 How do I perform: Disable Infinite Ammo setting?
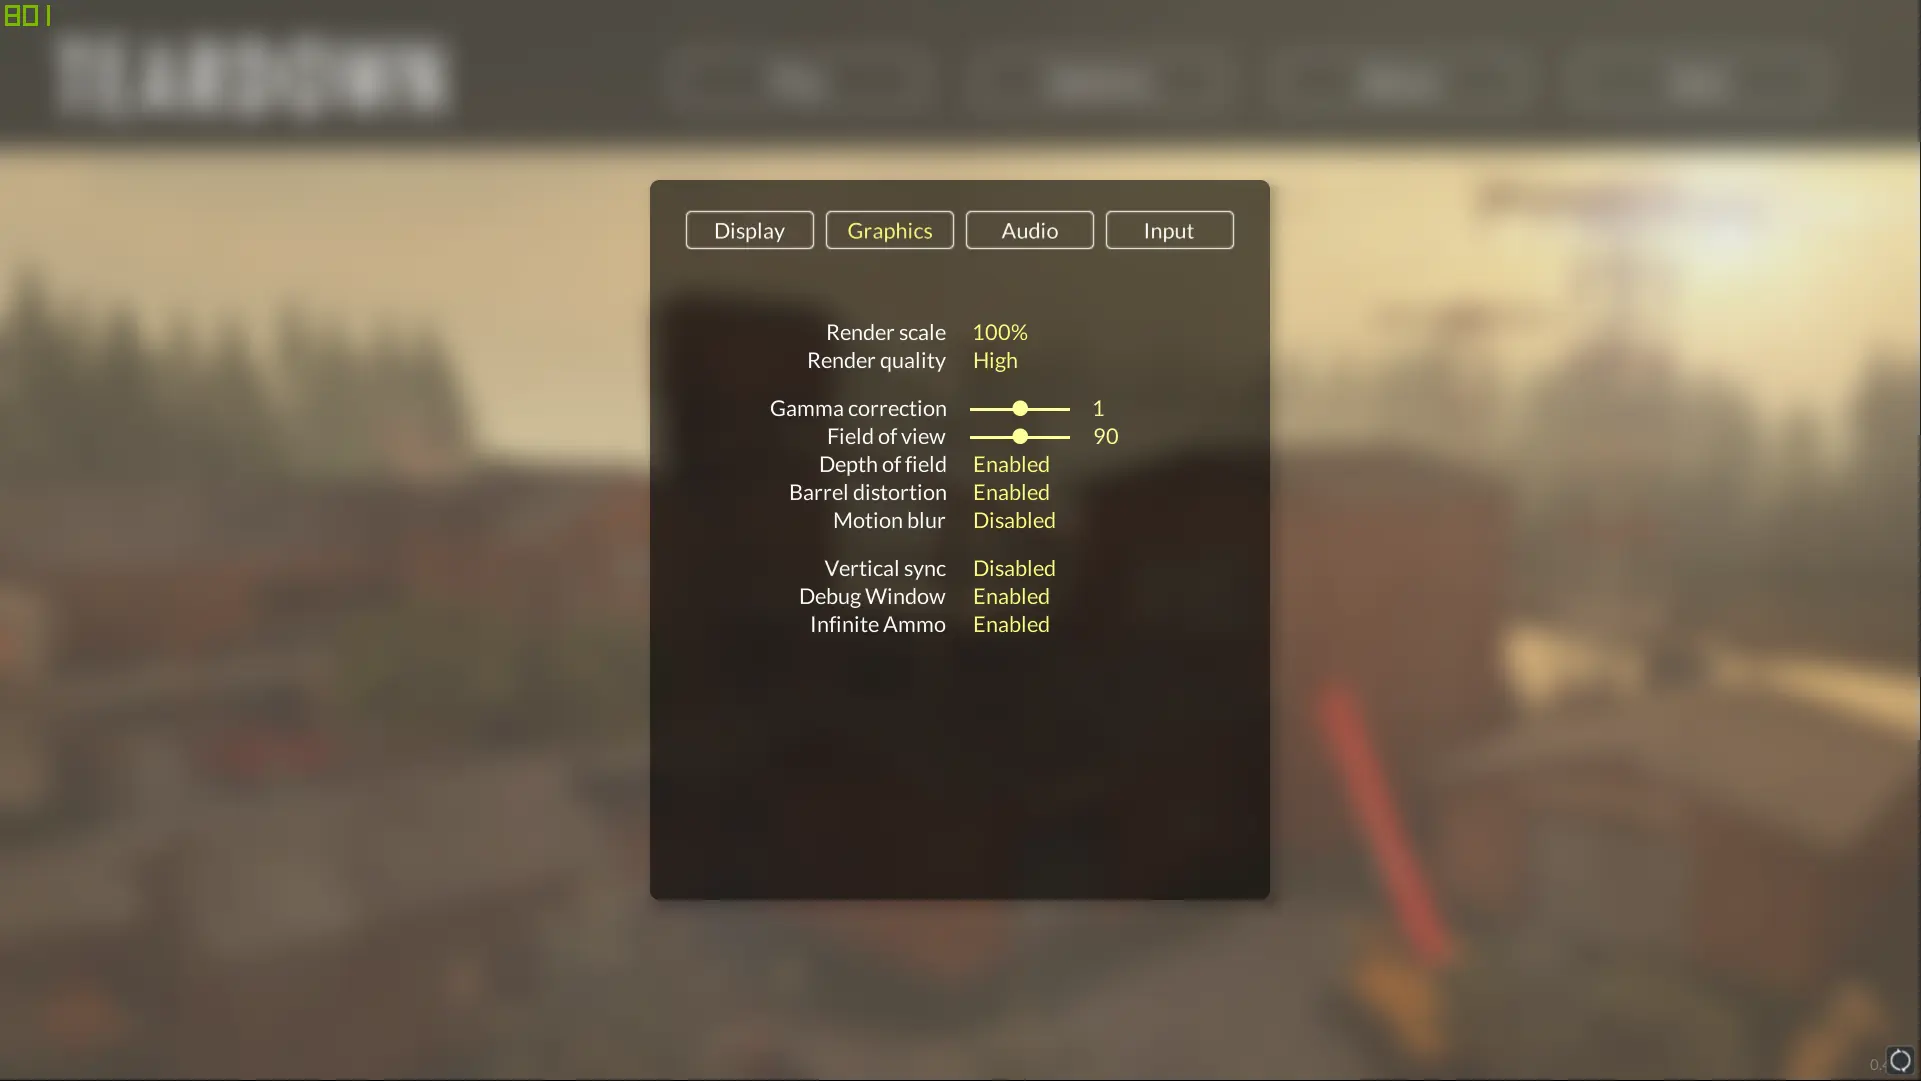(1011, 624)
